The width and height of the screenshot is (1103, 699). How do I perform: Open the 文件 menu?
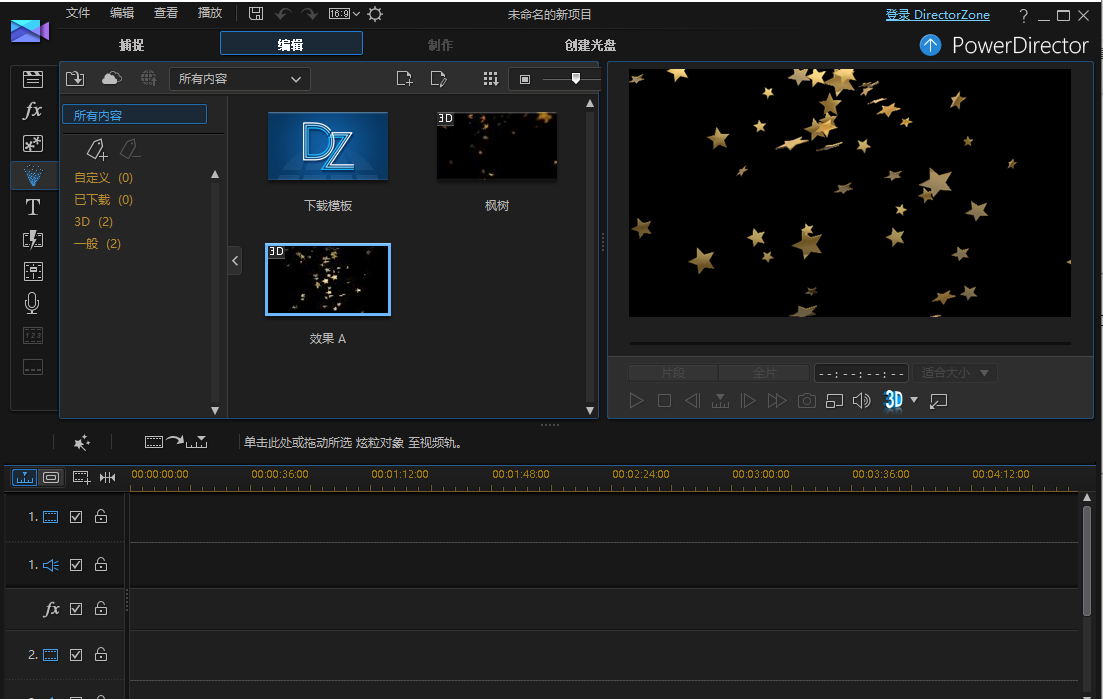pos(78,13)
